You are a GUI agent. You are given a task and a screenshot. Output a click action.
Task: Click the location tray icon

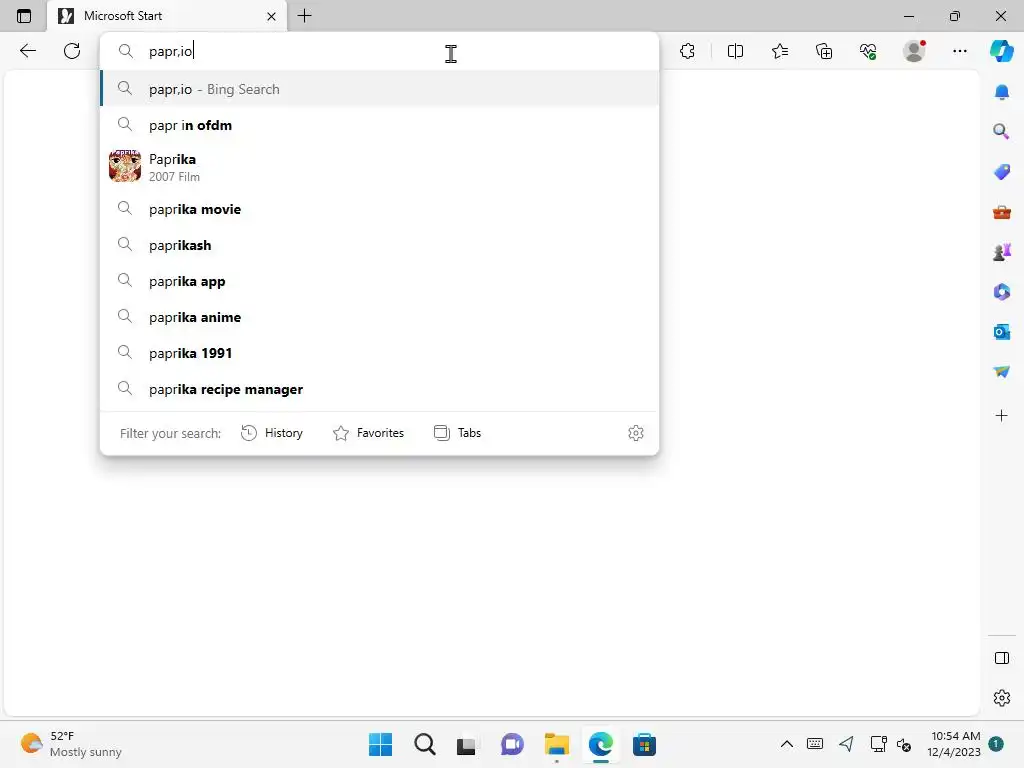tap(847, 744)
